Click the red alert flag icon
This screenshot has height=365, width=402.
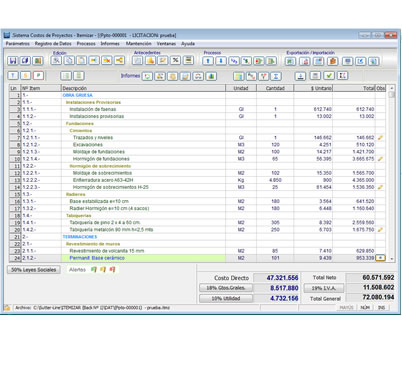point(112,269)
